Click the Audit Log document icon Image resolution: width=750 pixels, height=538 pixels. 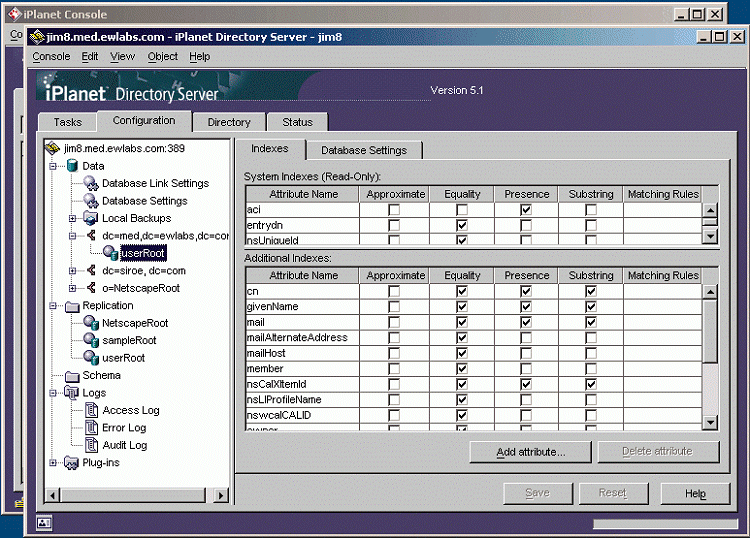(91, 445)
